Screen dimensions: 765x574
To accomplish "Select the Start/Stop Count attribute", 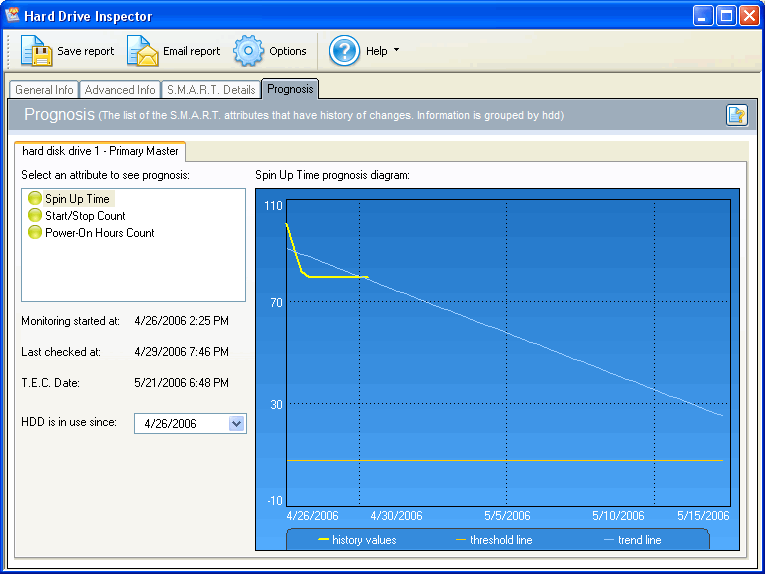I will [85, 216].
